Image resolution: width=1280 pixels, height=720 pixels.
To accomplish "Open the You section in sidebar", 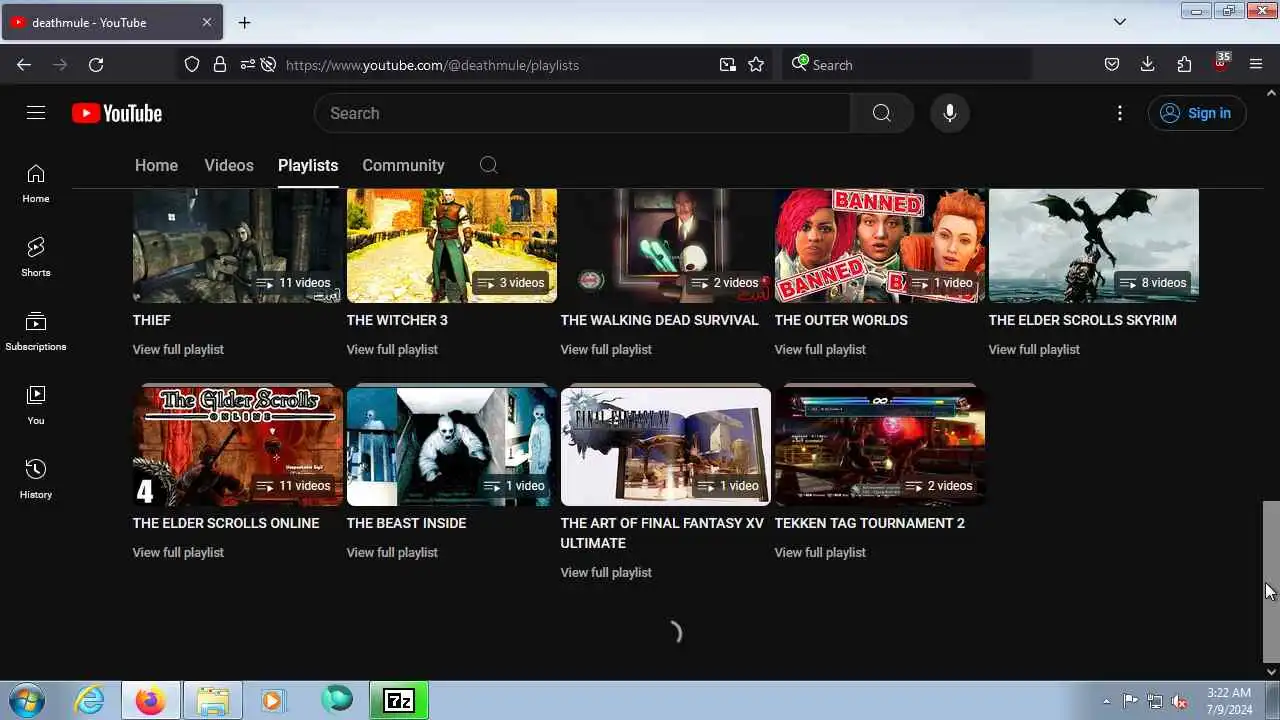I will tap(36, 405).
